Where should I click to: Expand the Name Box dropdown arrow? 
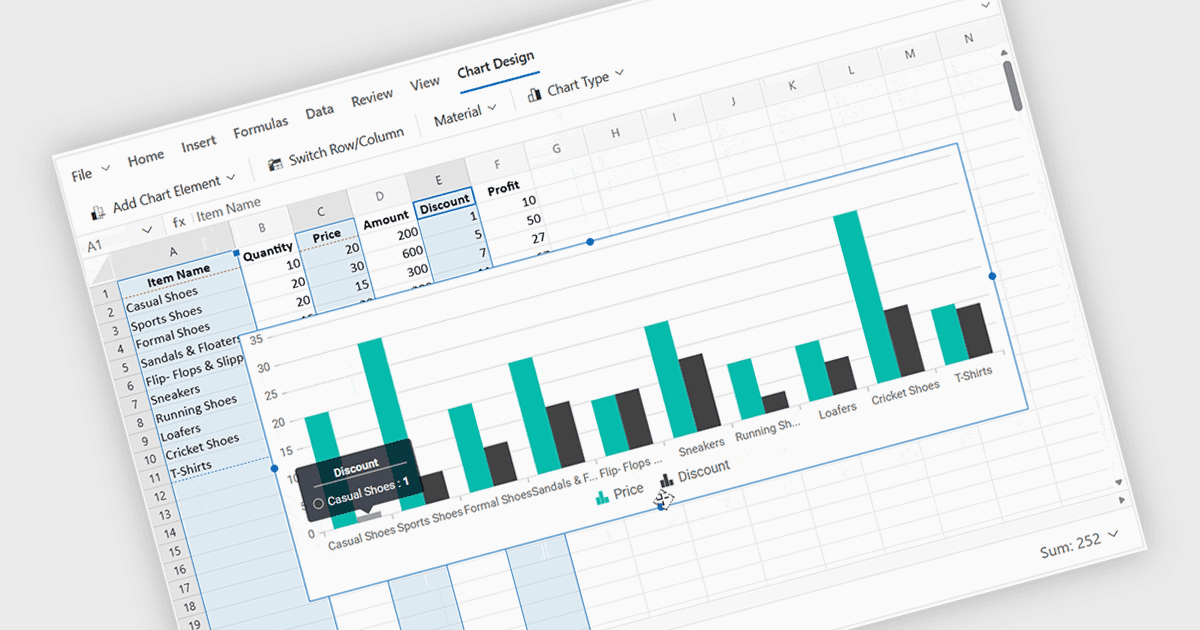tap(147, 230)
